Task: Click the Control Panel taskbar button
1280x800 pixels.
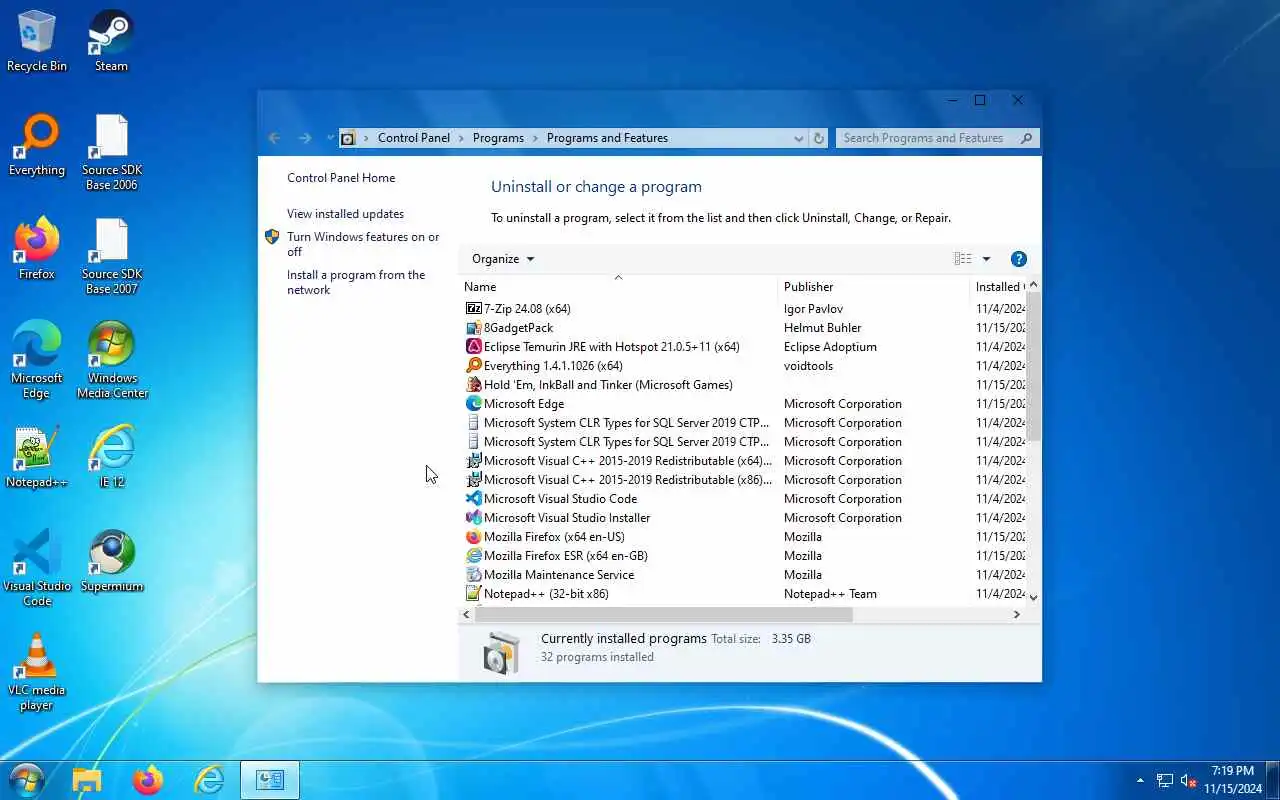Action: 270,780
